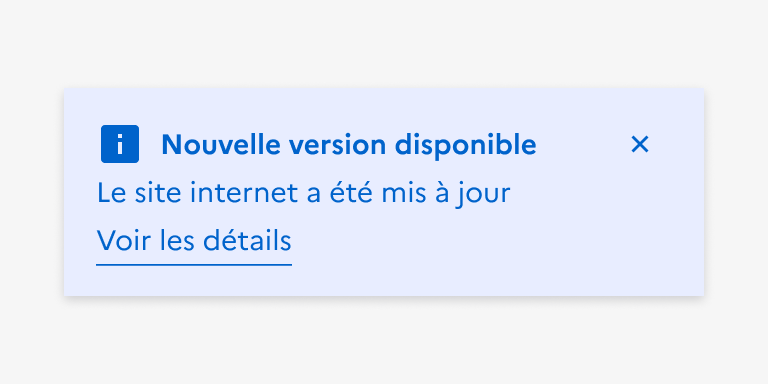Click the square 'i' information symbol
This screenshot has height=384, width=768.
coord(120,144)
